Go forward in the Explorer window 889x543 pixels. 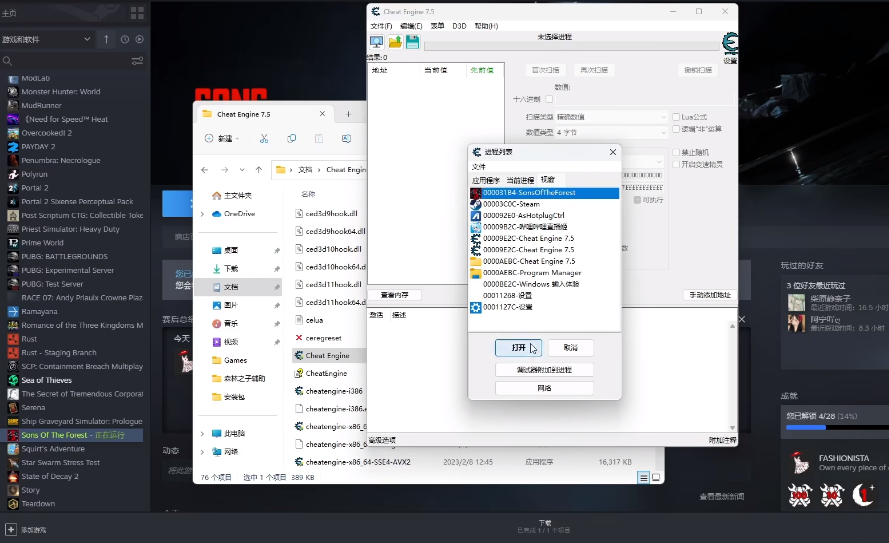point(225,169)
